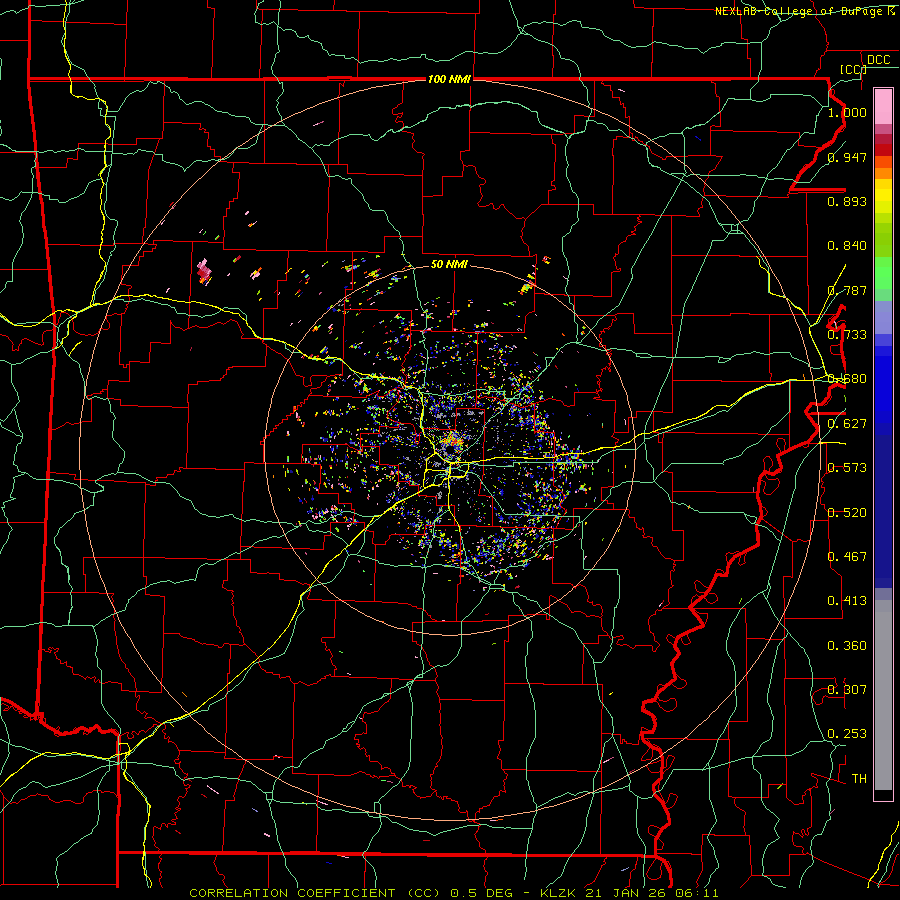Screen dimensions: 900x900
Task: Click the dark red segment of color scale
Action: point(883,150)
